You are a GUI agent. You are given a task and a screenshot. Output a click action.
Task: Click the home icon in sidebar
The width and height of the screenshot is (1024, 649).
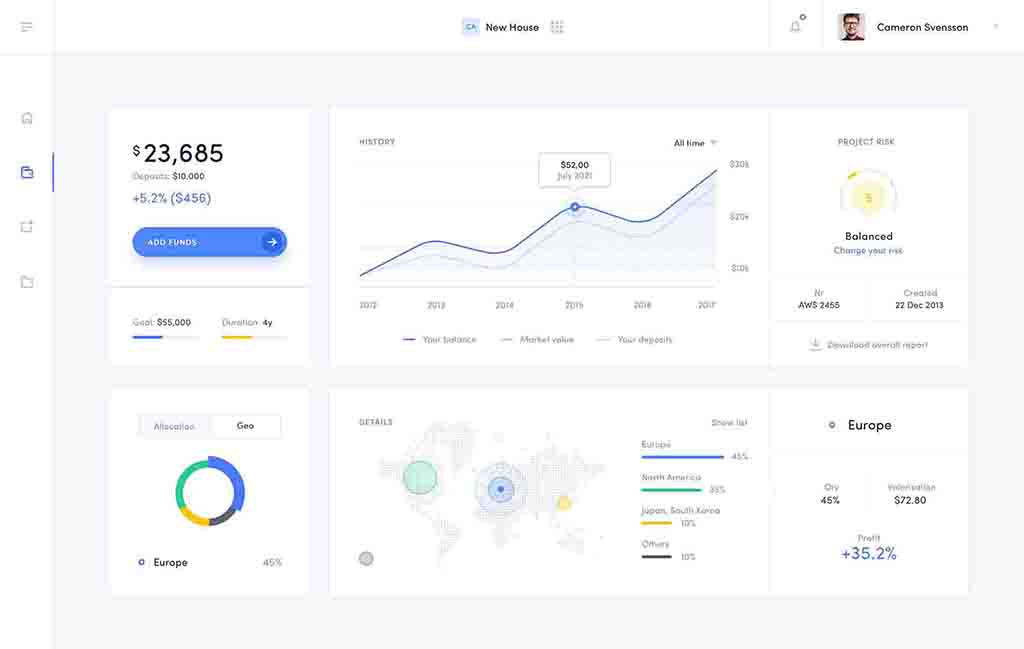pyautogui.click(x=27, y=118)
